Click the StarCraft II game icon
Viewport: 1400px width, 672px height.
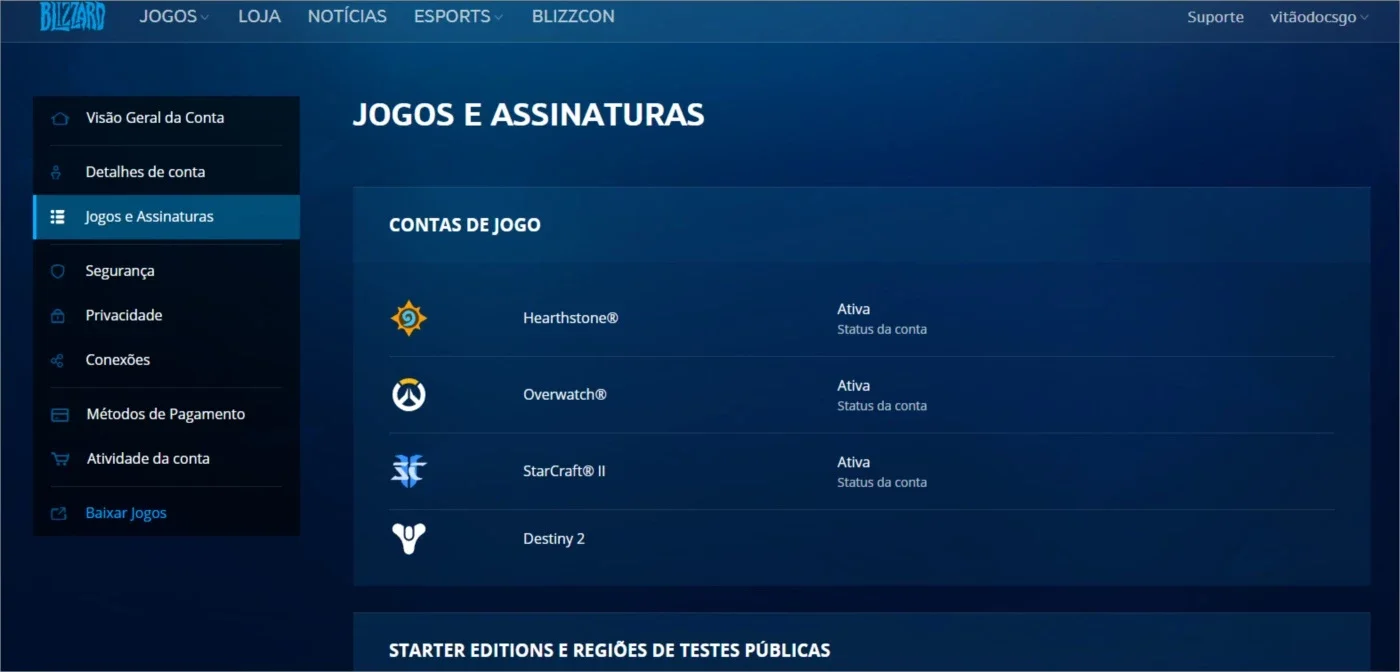coord(408,471)
